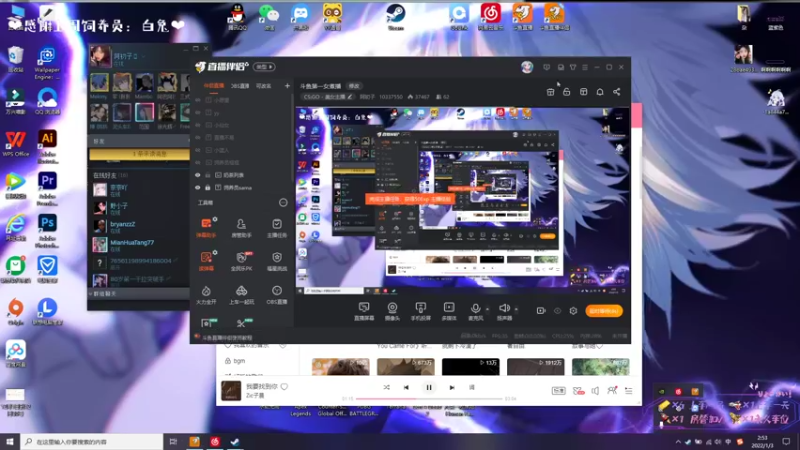Click the orange start-stream button

604,311
